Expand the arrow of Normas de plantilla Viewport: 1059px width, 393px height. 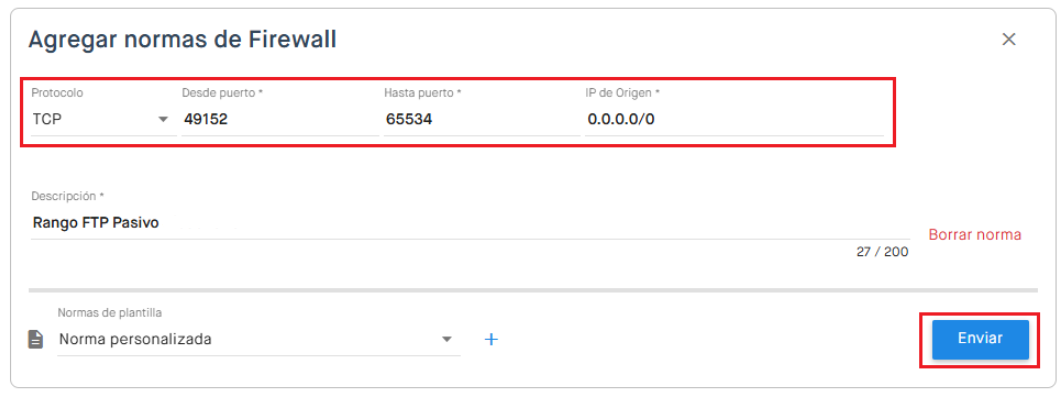pyautogui.click(x=446, y=340)
